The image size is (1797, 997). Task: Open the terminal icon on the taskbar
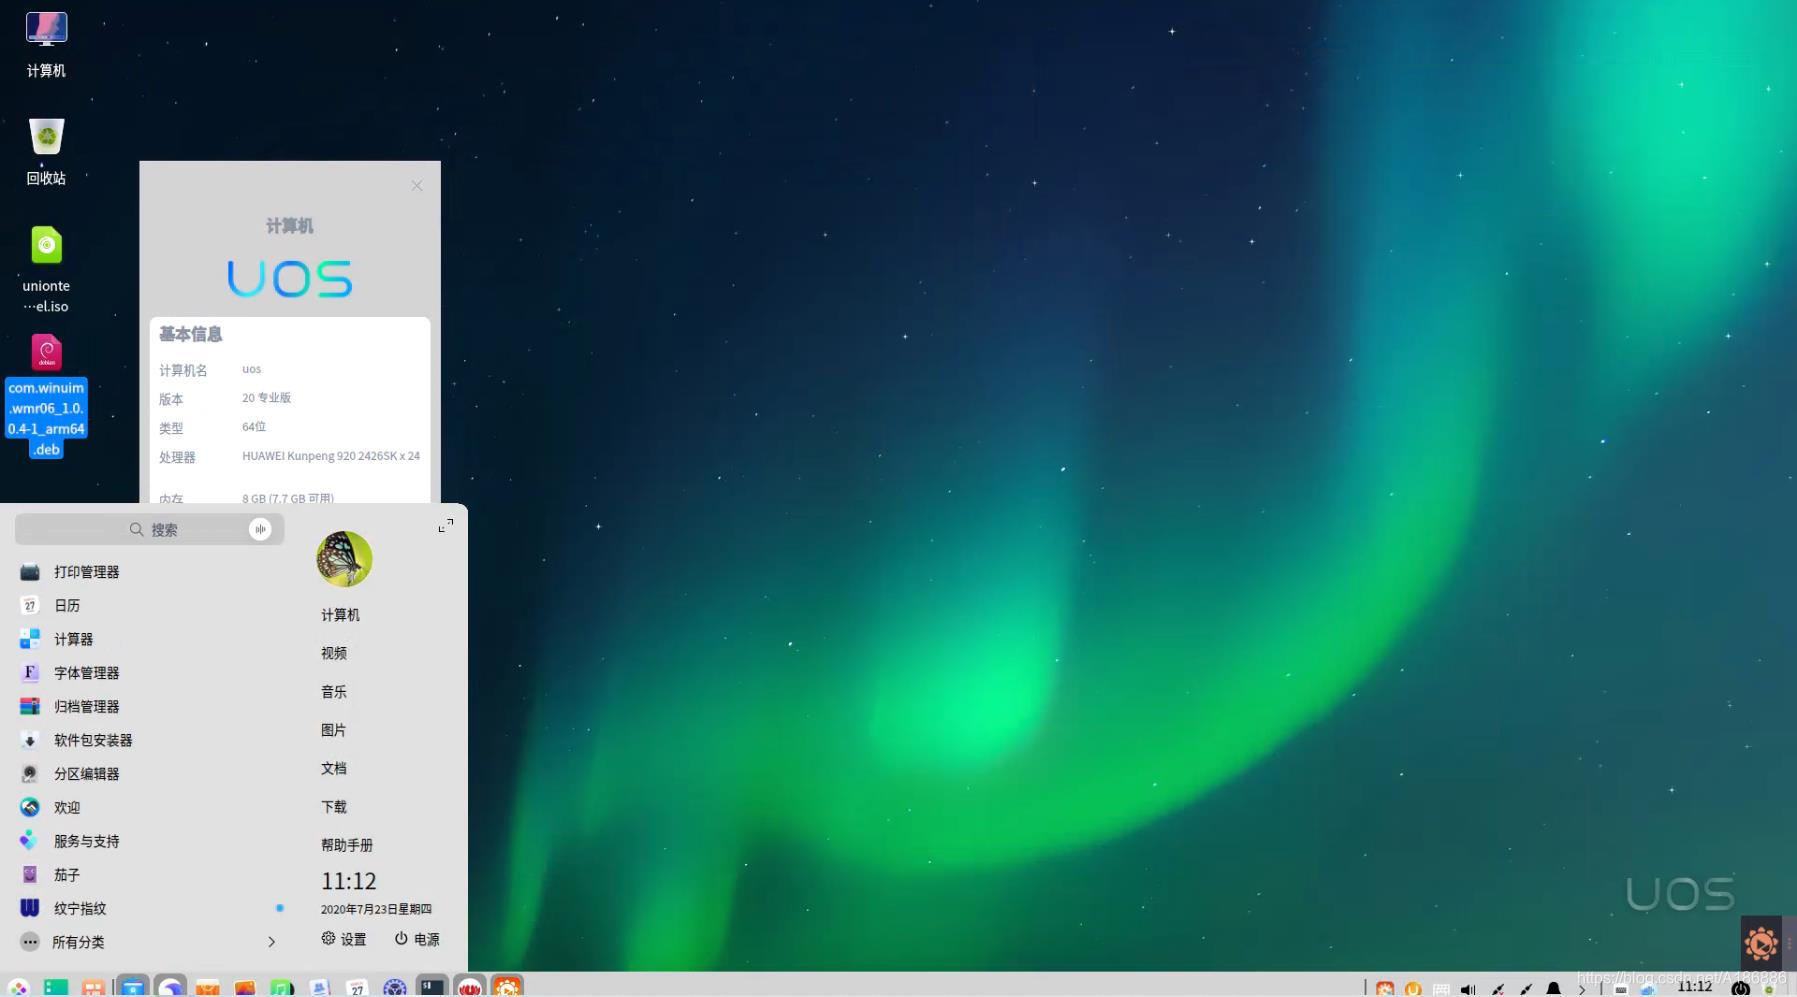click(x=432, y=987)
